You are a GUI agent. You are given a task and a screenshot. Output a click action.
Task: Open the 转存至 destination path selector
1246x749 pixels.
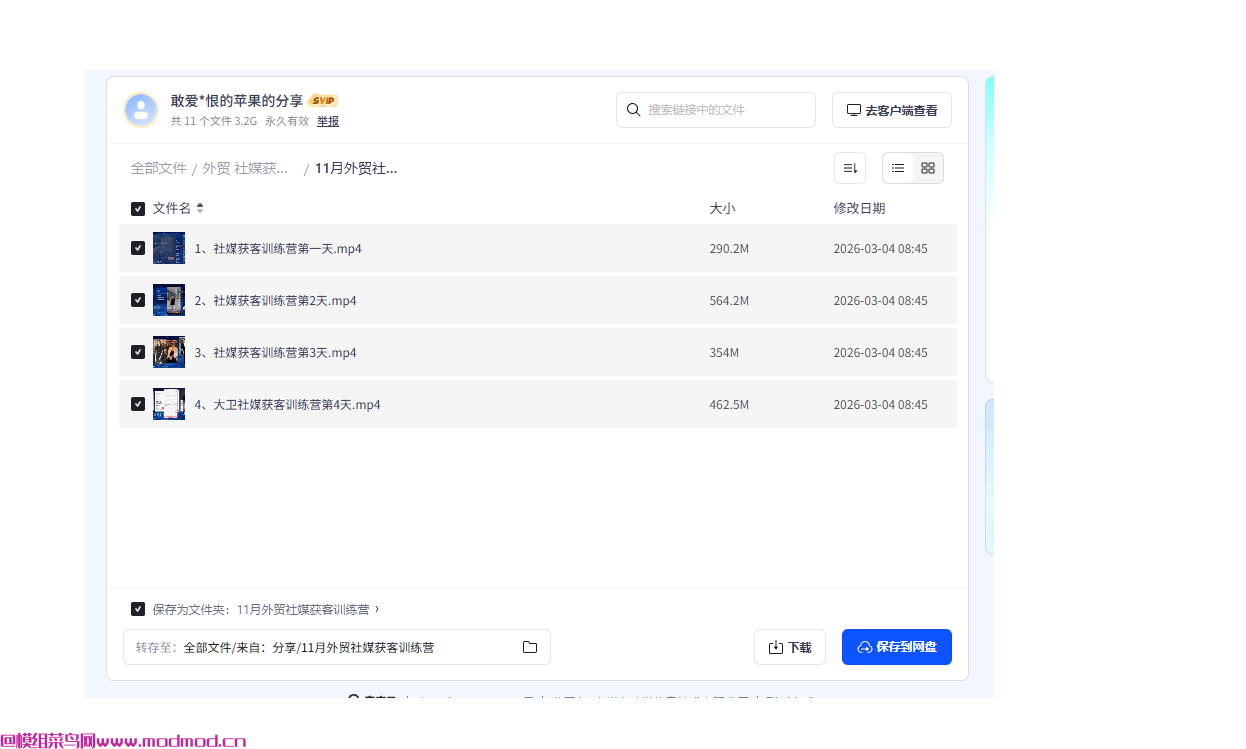click(x=336, y=647)
